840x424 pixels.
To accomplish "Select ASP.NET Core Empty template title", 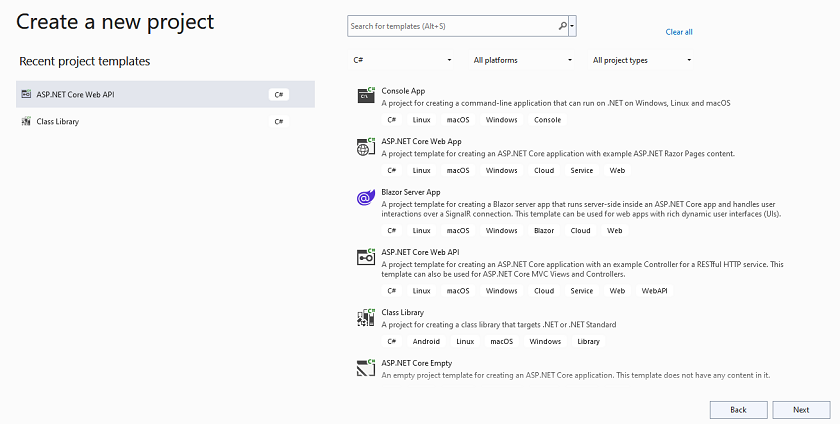I will 417,363.
